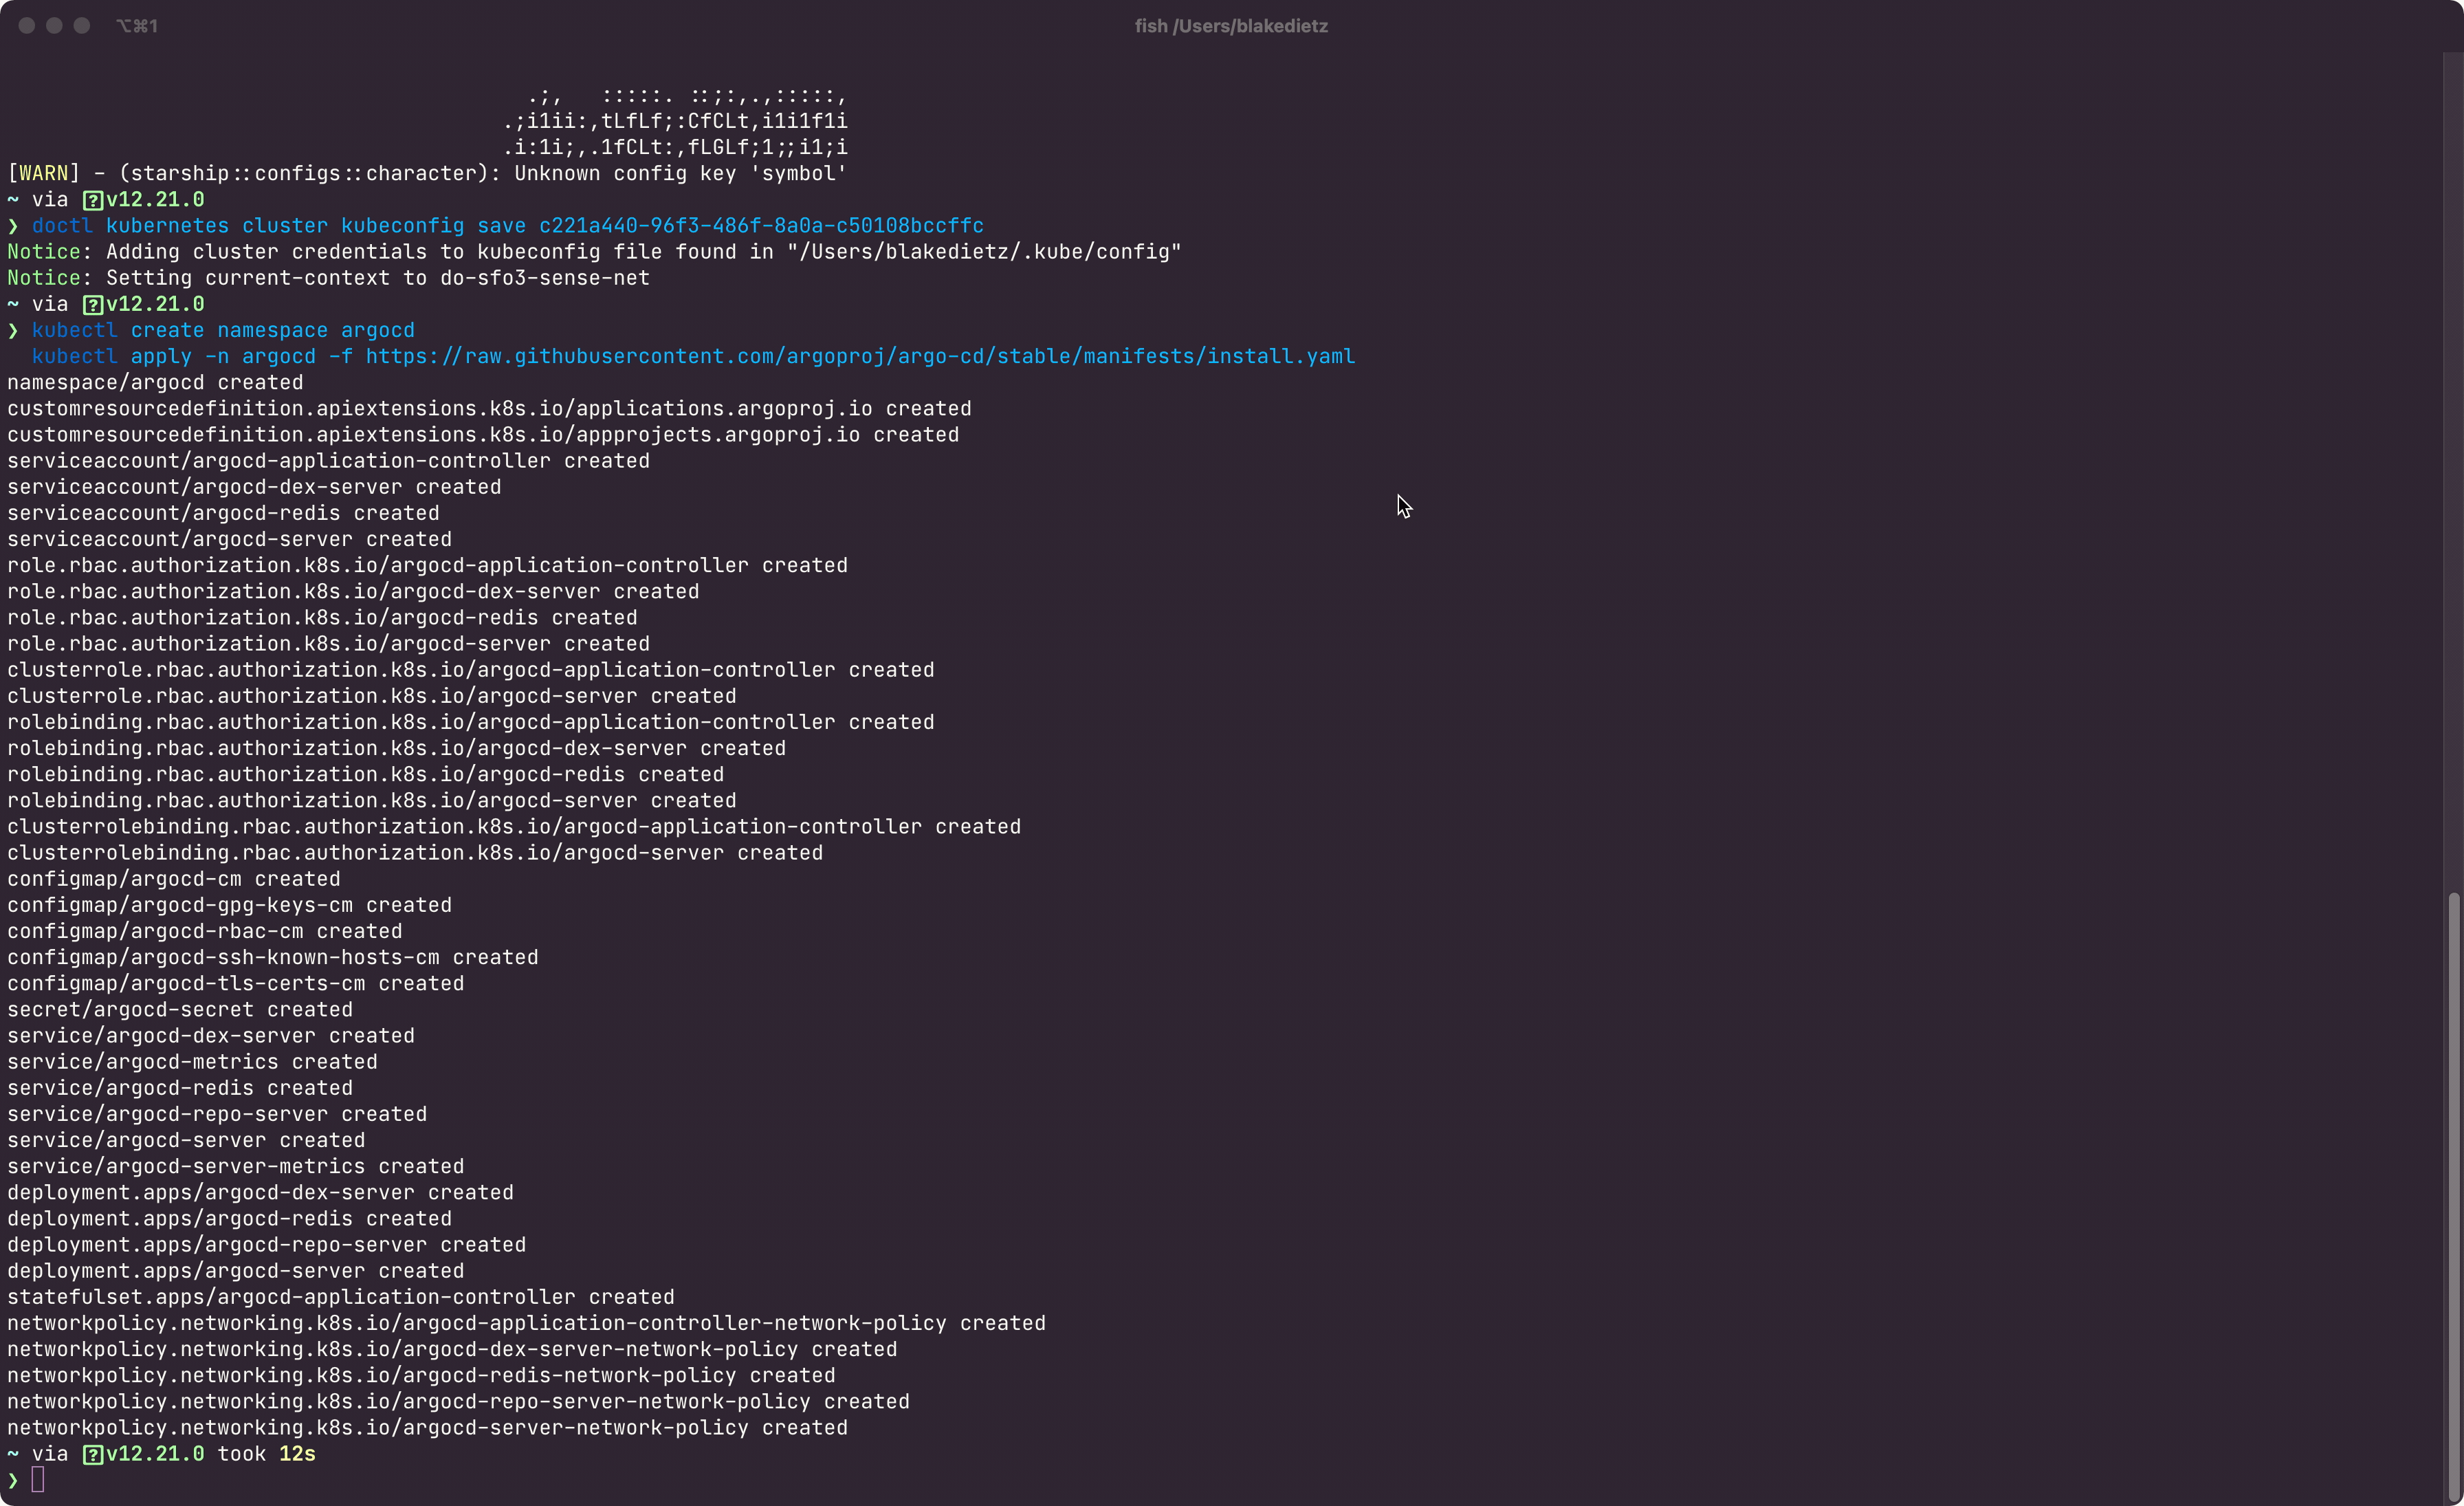Click role.rbac argocd-redis created line
2464x1506 pixels.
322,618
